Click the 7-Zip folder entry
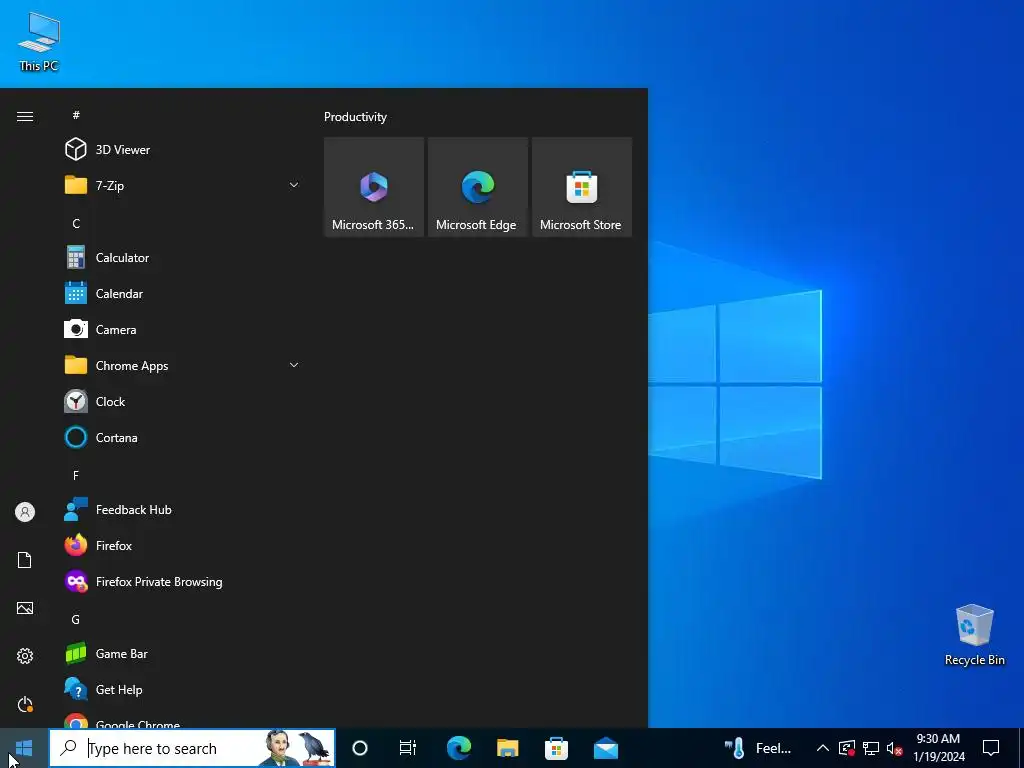 183,185
